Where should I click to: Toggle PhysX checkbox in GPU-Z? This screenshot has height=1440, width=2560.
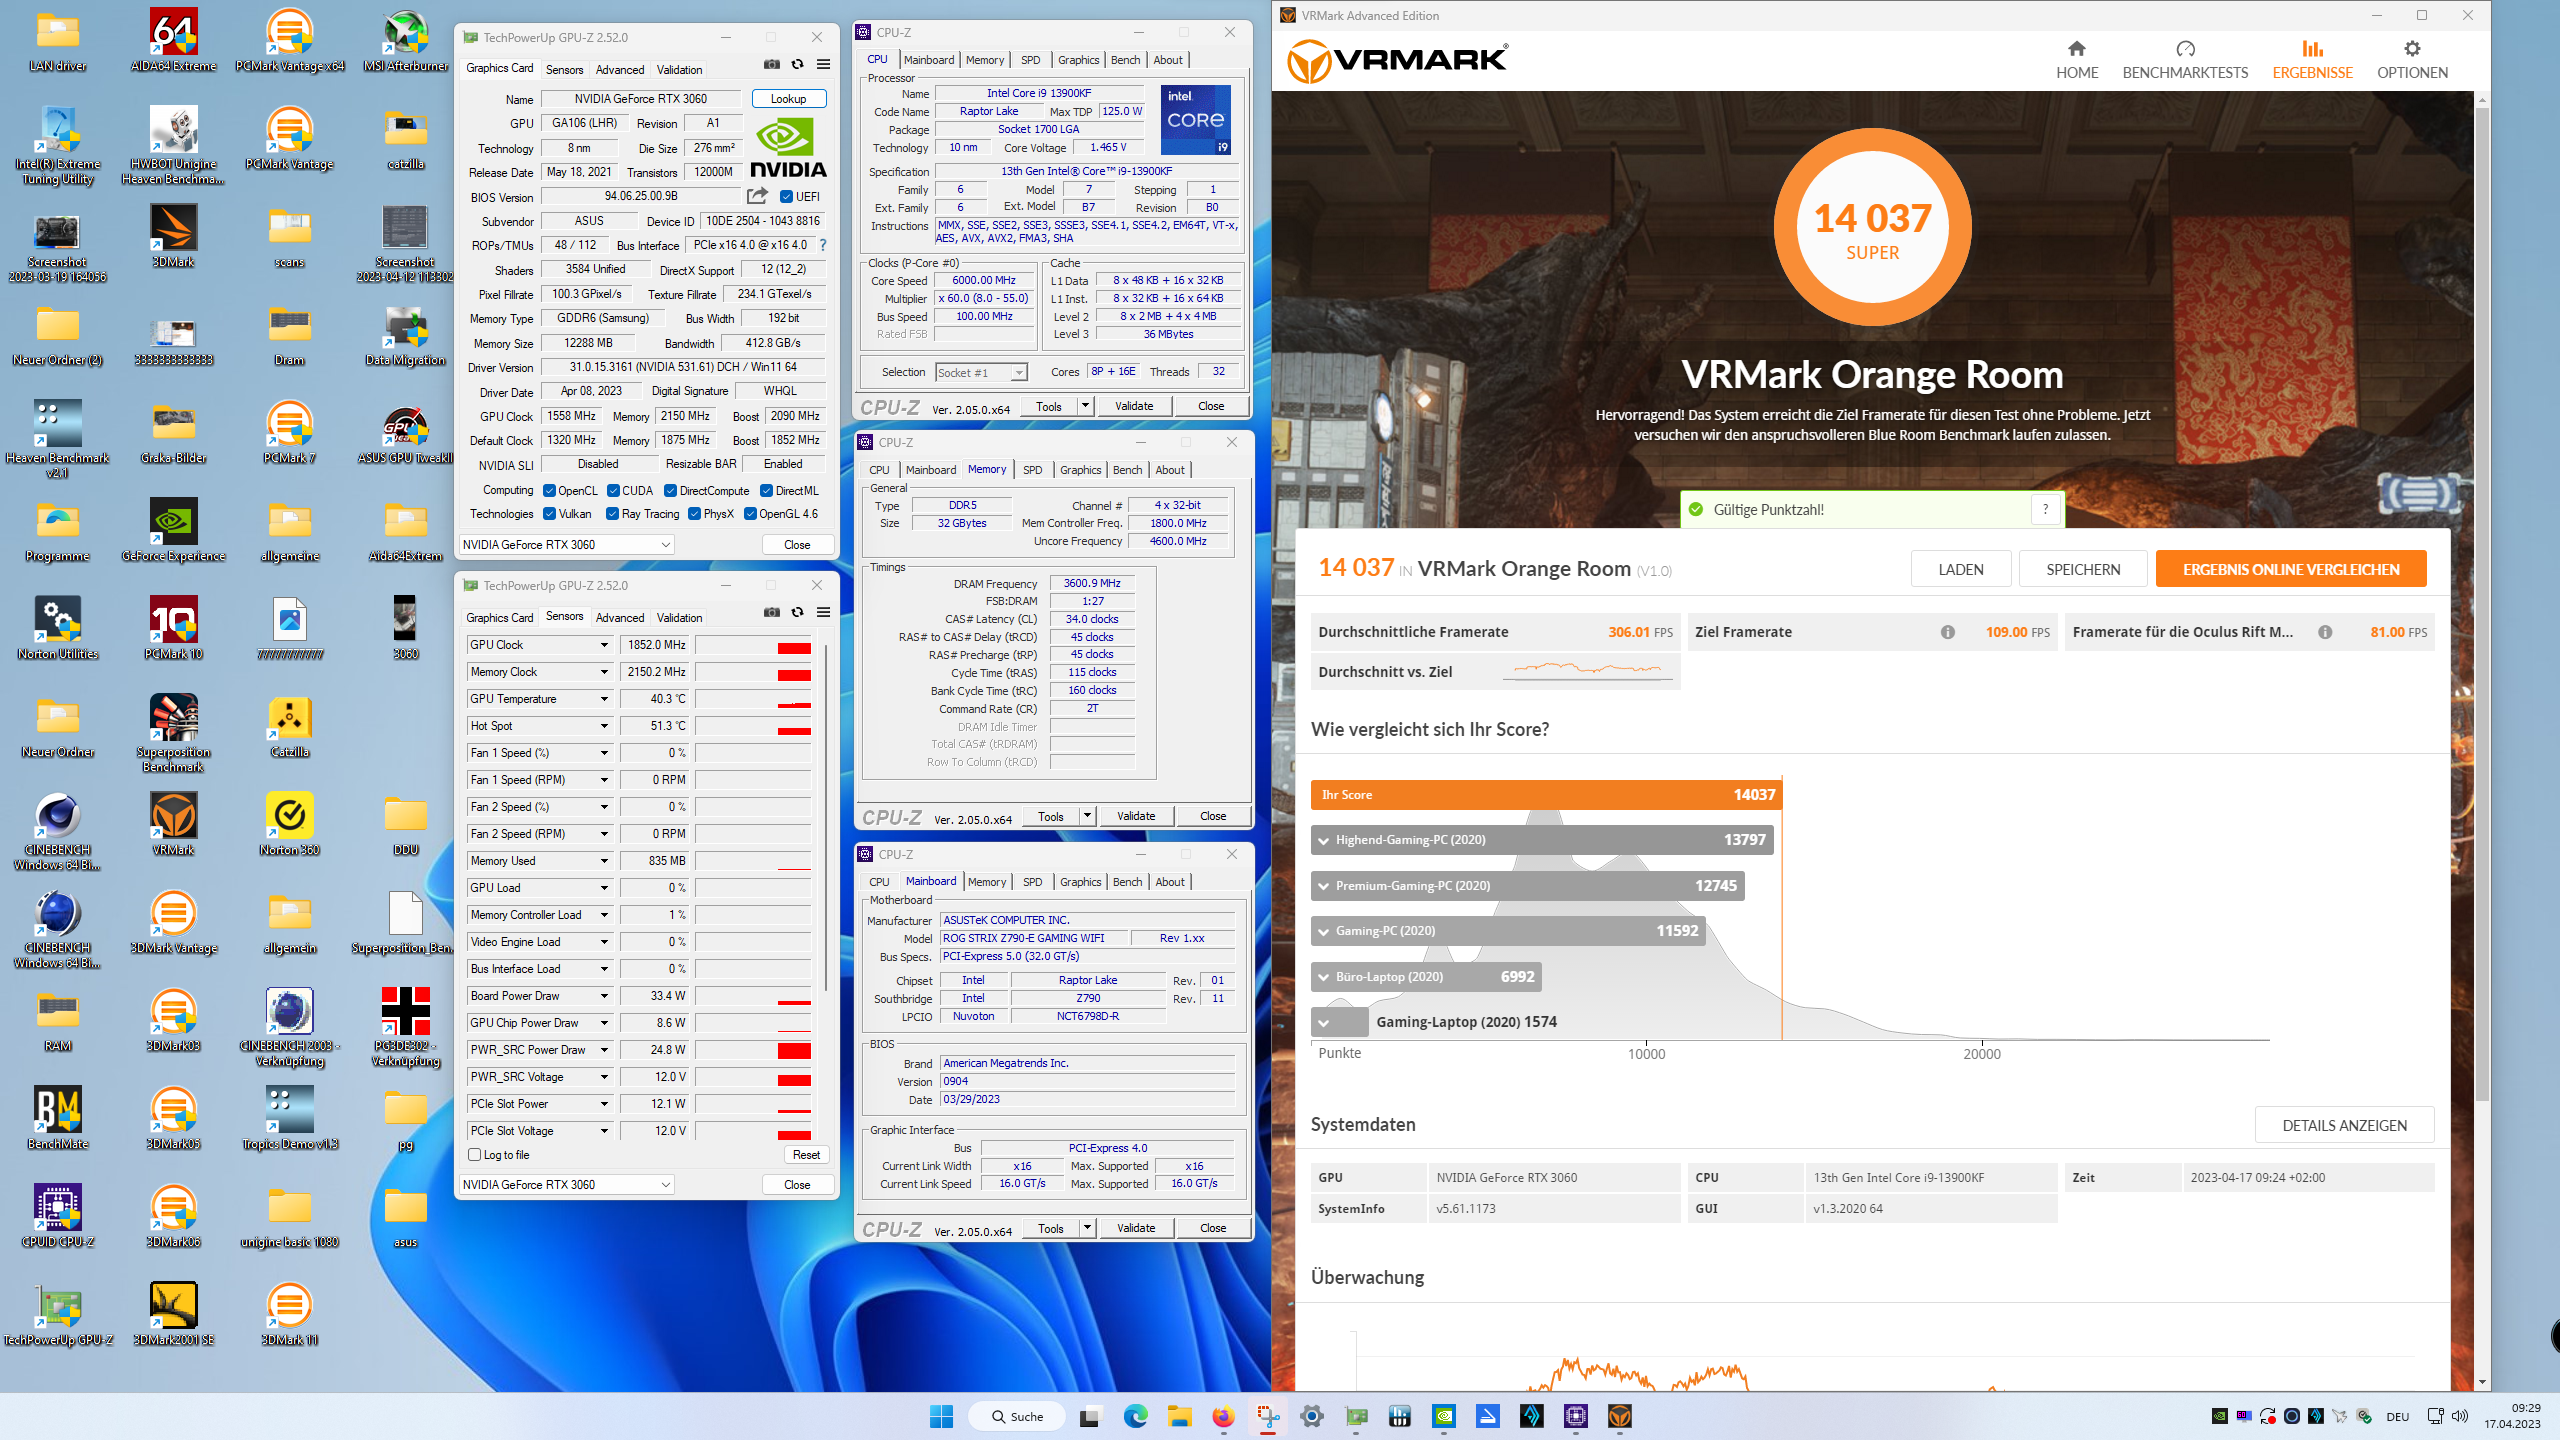694,514
